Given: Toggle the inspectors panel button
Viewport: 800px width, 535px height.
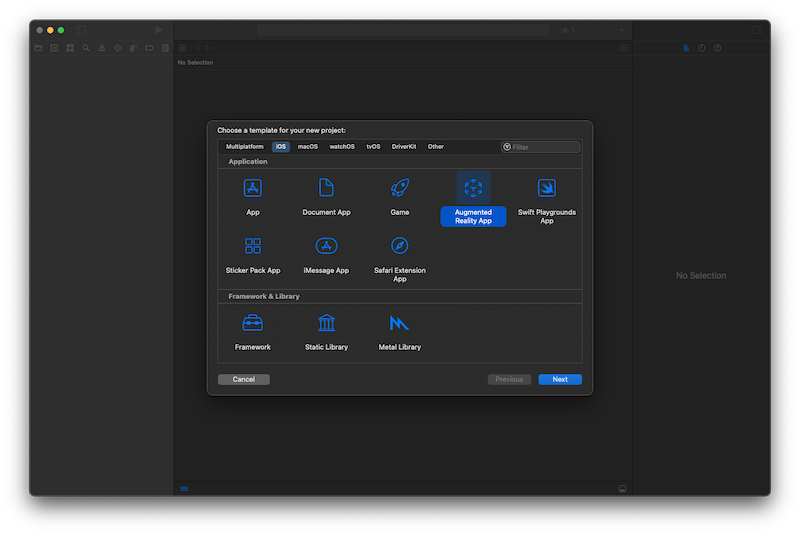Looking at the screenshot, I should (757, 30).
